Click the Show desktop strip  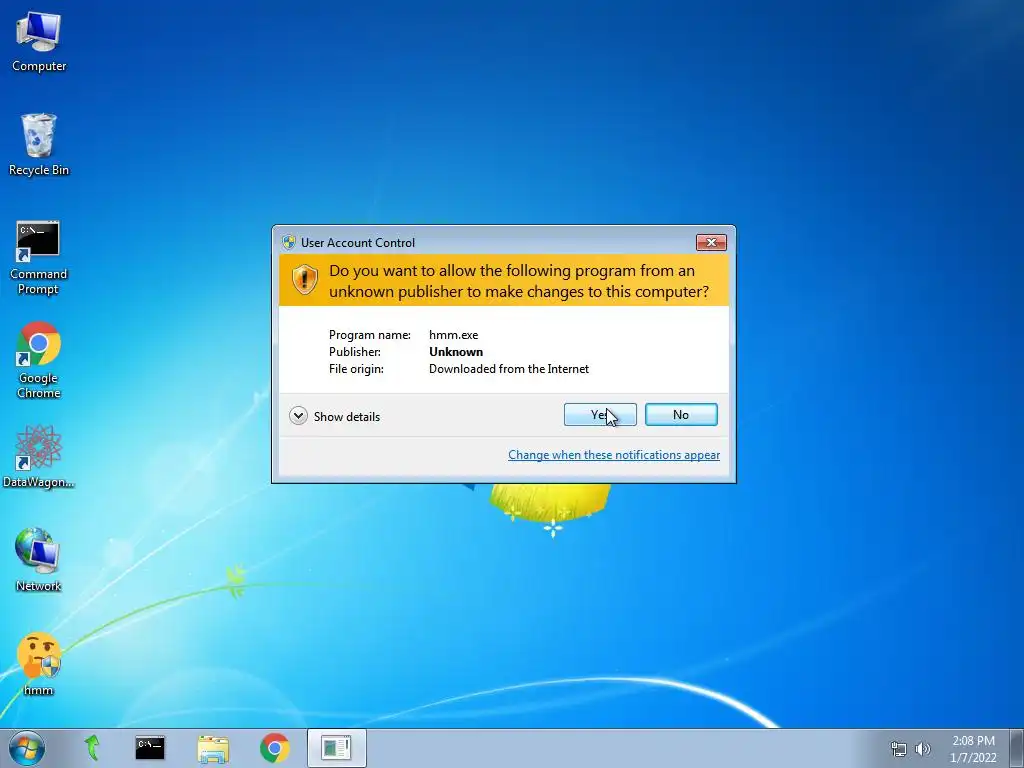1016,748
